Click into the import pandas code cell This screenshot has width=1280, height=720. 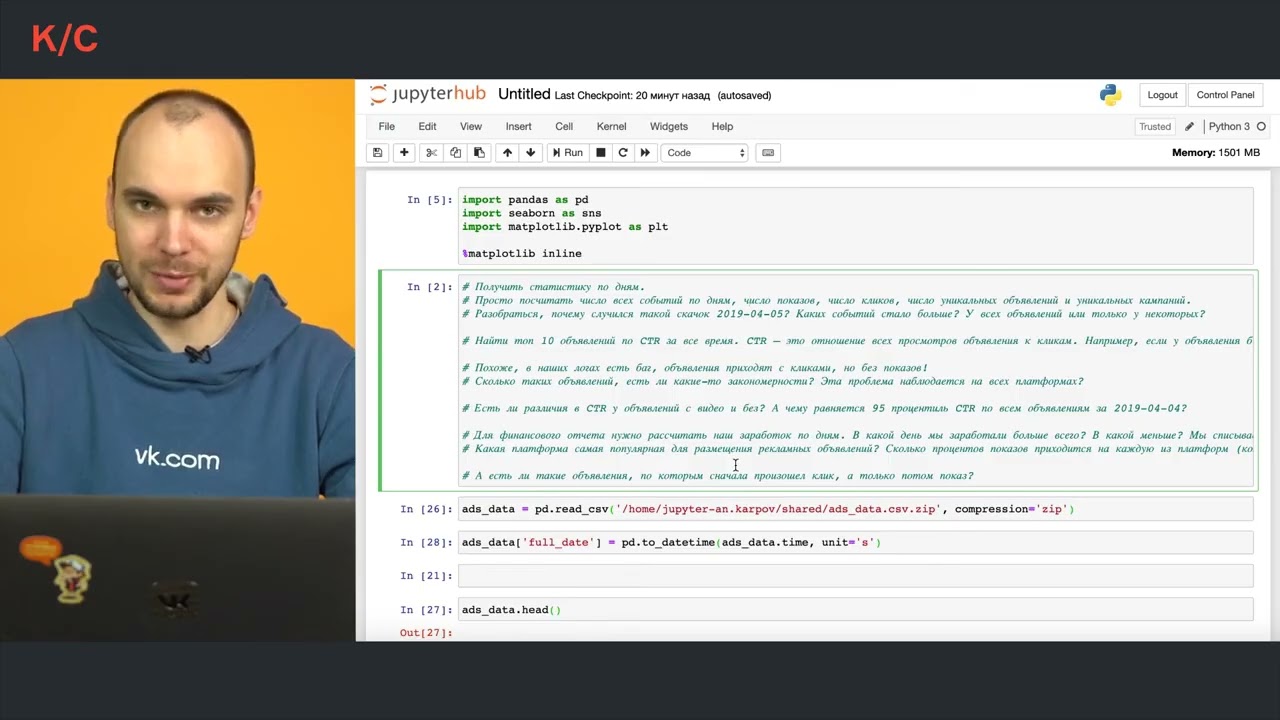pyautogui.click(x=855, y=227)
